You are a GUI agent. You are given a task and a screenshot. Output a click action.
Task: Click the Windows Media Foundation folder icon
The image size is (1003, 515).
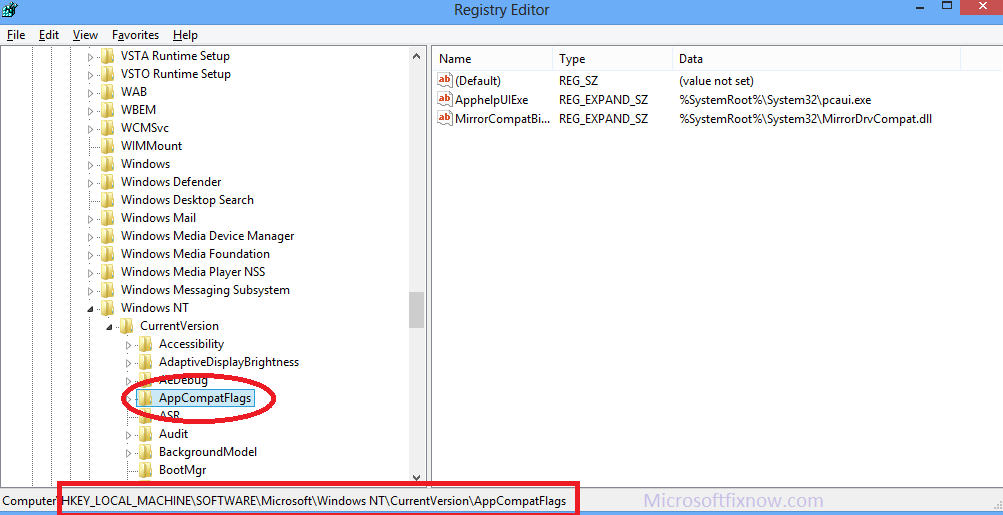(x=108, y=253)
